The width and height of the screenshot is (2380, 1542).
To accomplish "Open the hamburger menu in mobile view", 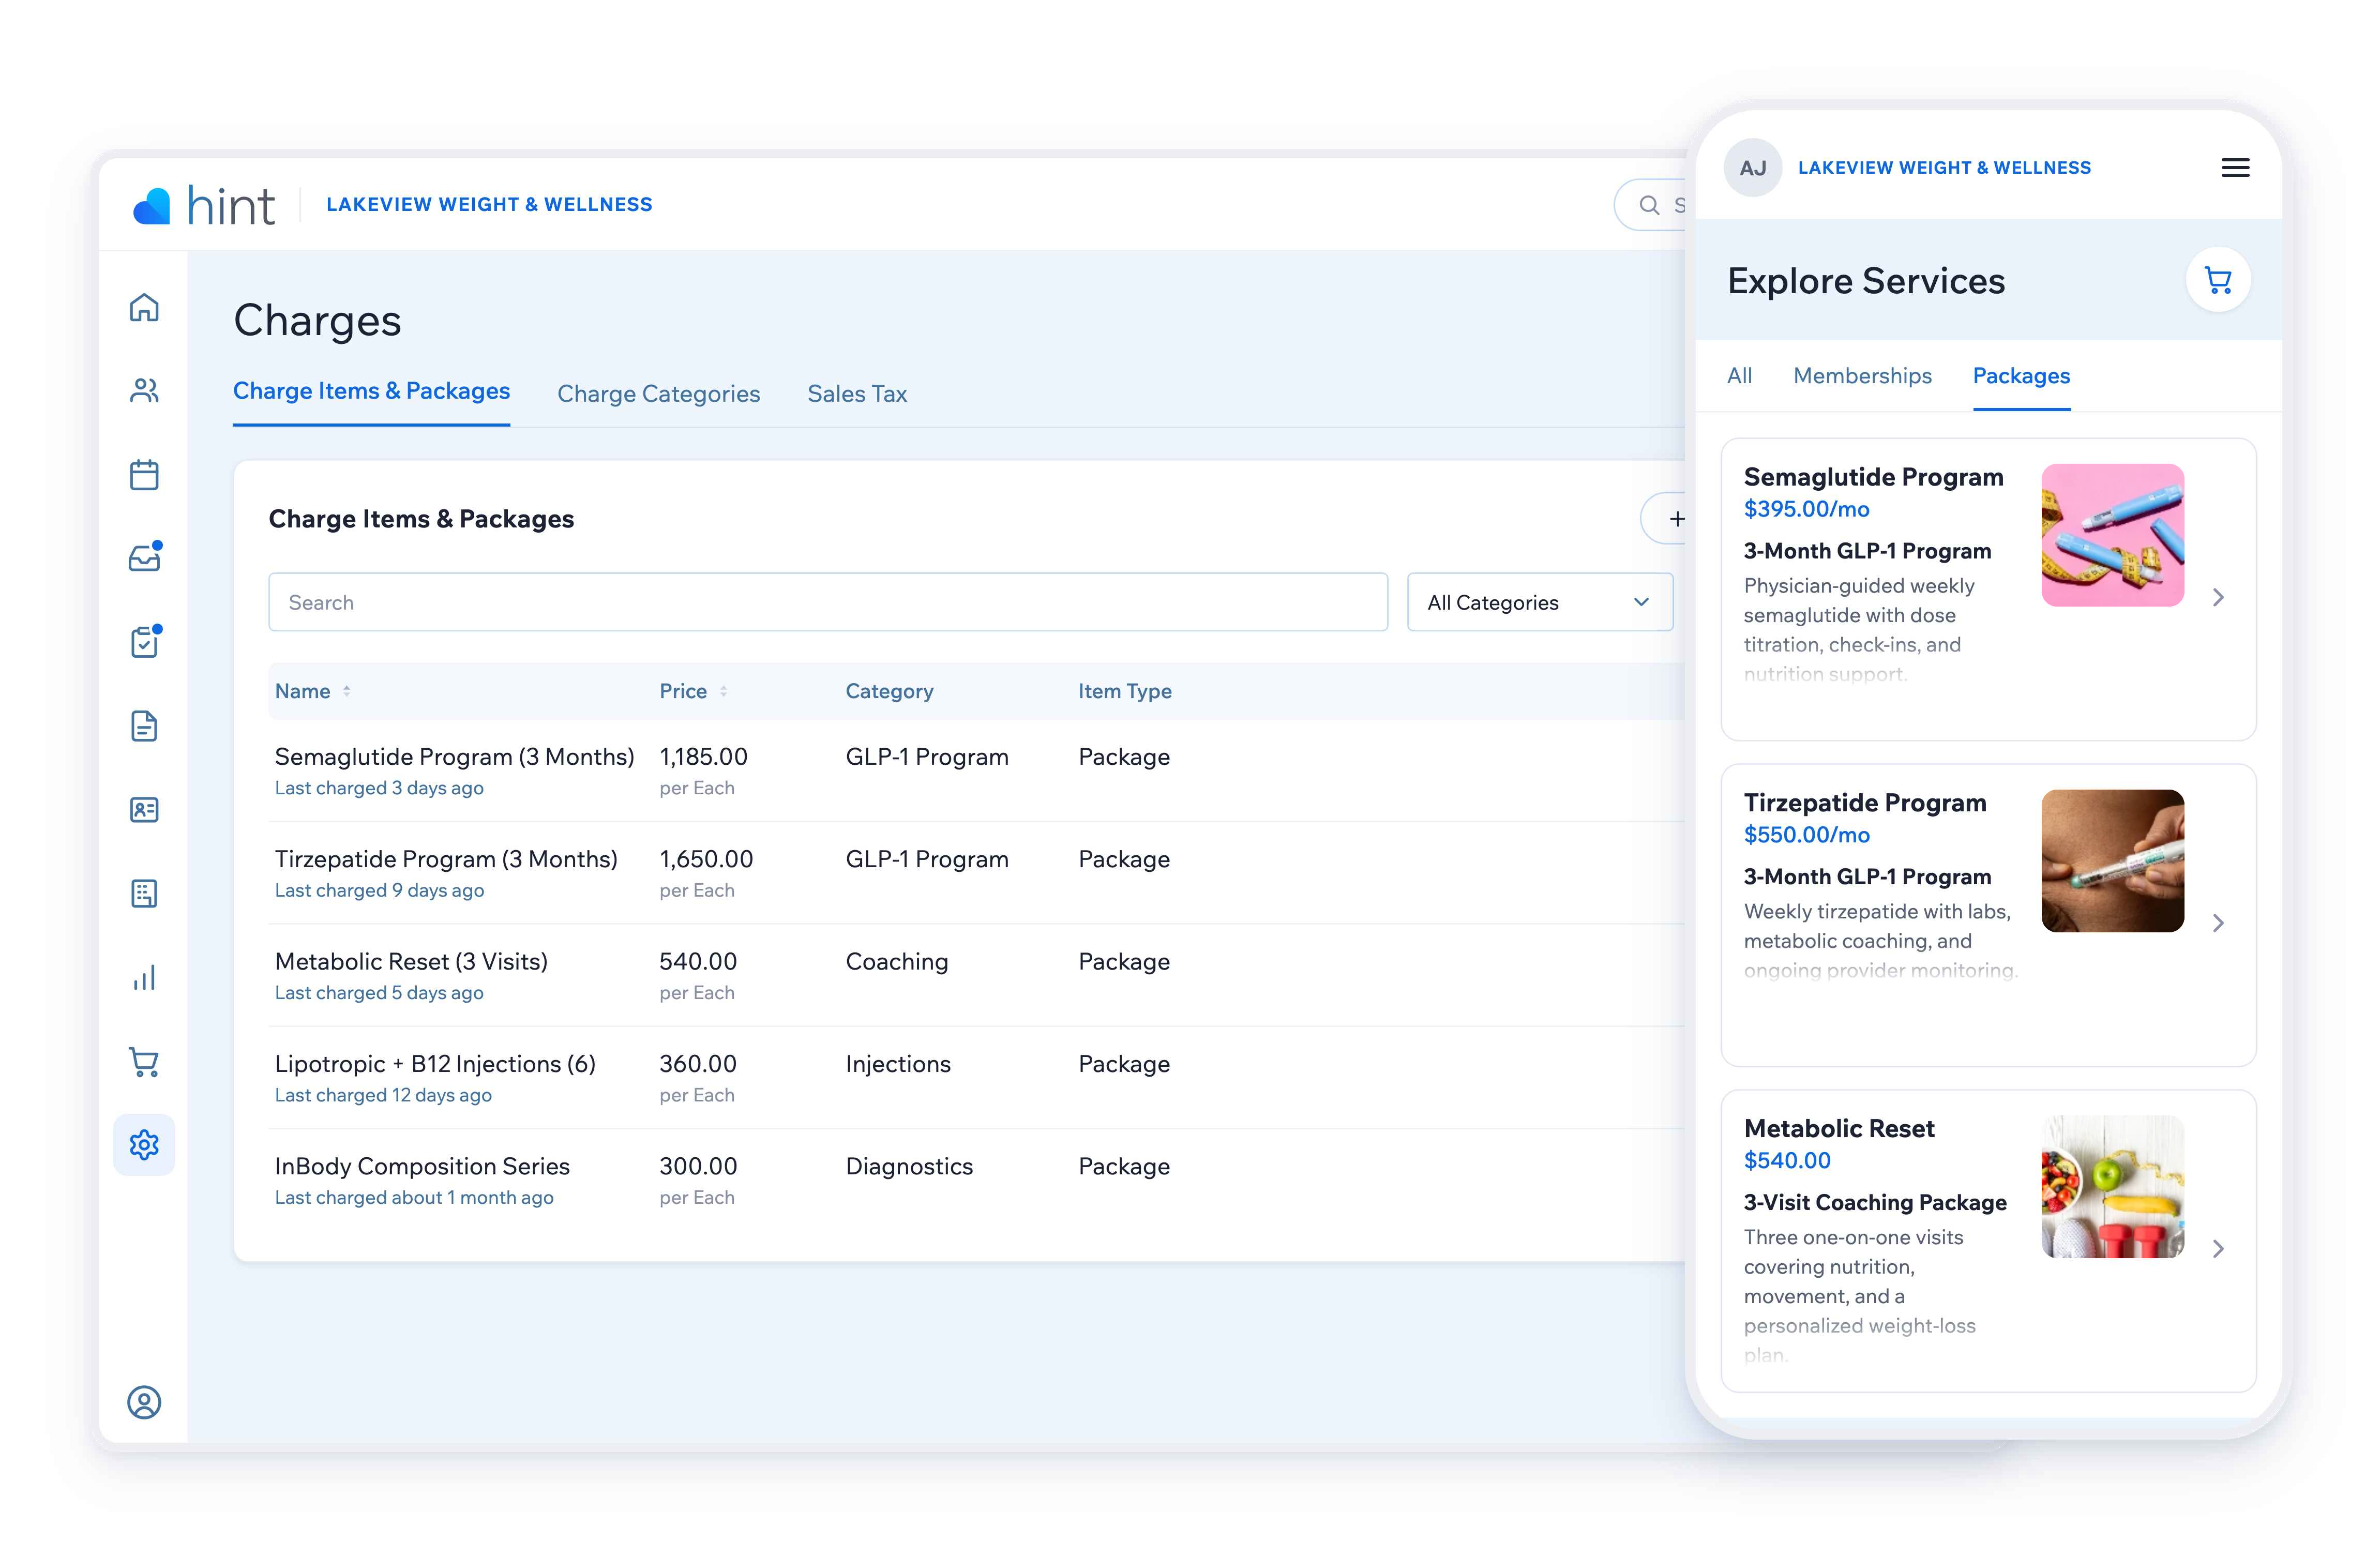I will click(2235, 167).
